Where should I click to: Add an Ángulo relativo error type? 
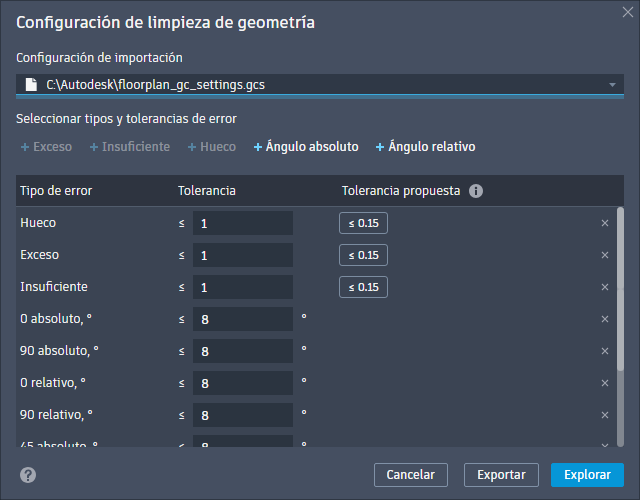point(425,147)
